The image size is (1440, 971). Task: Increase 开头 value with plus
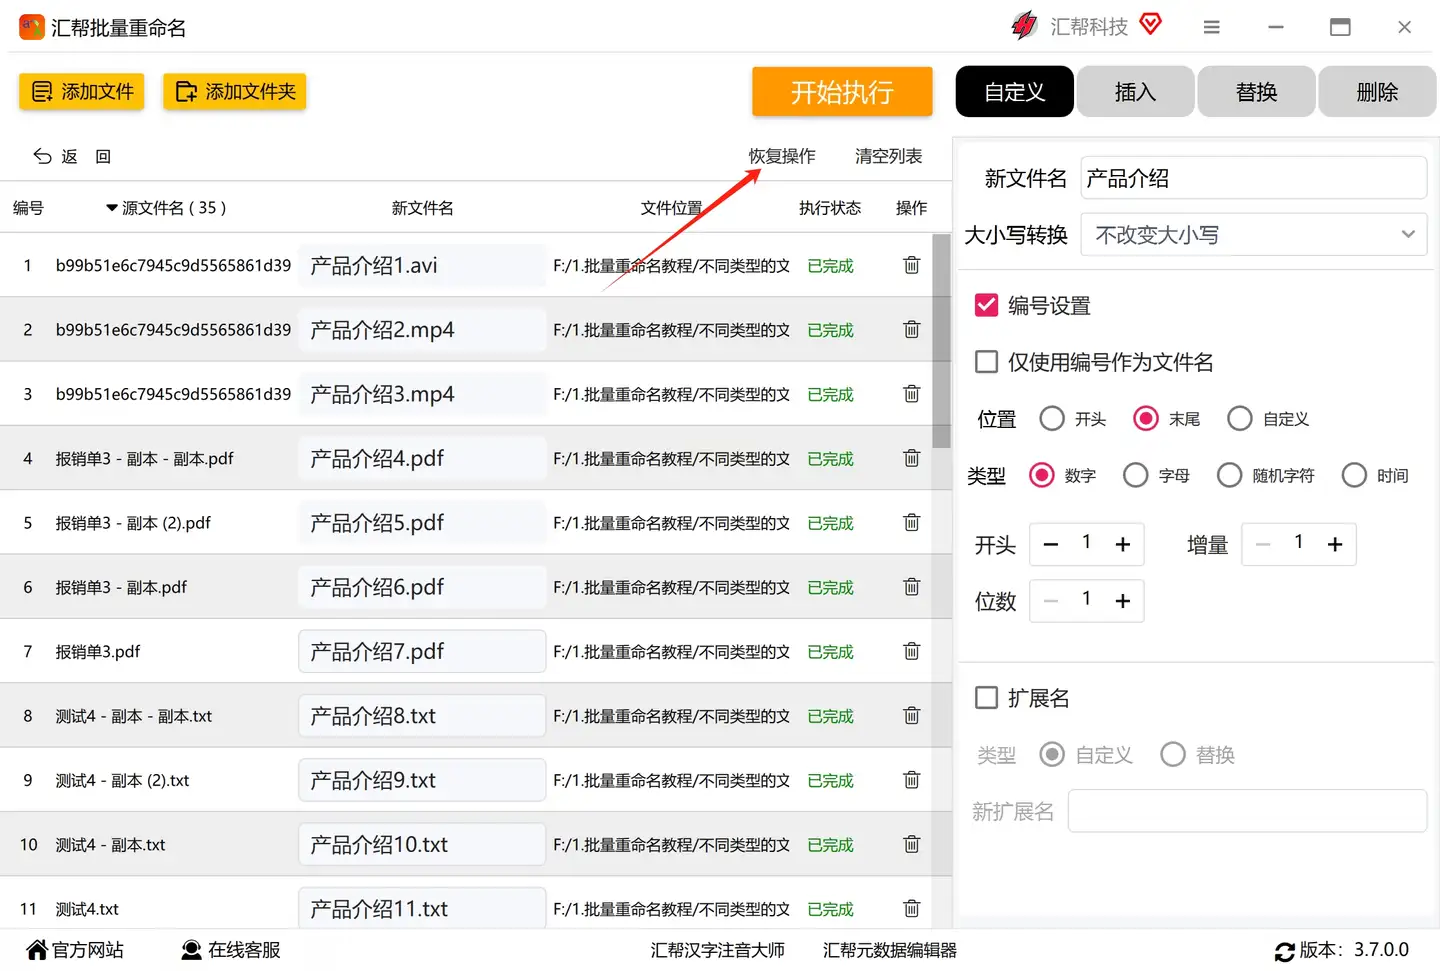point(1123,544)
